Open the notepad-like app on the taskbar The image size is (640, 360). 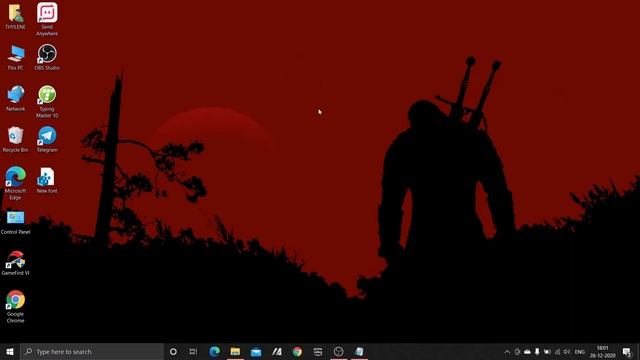pos(359,351)
